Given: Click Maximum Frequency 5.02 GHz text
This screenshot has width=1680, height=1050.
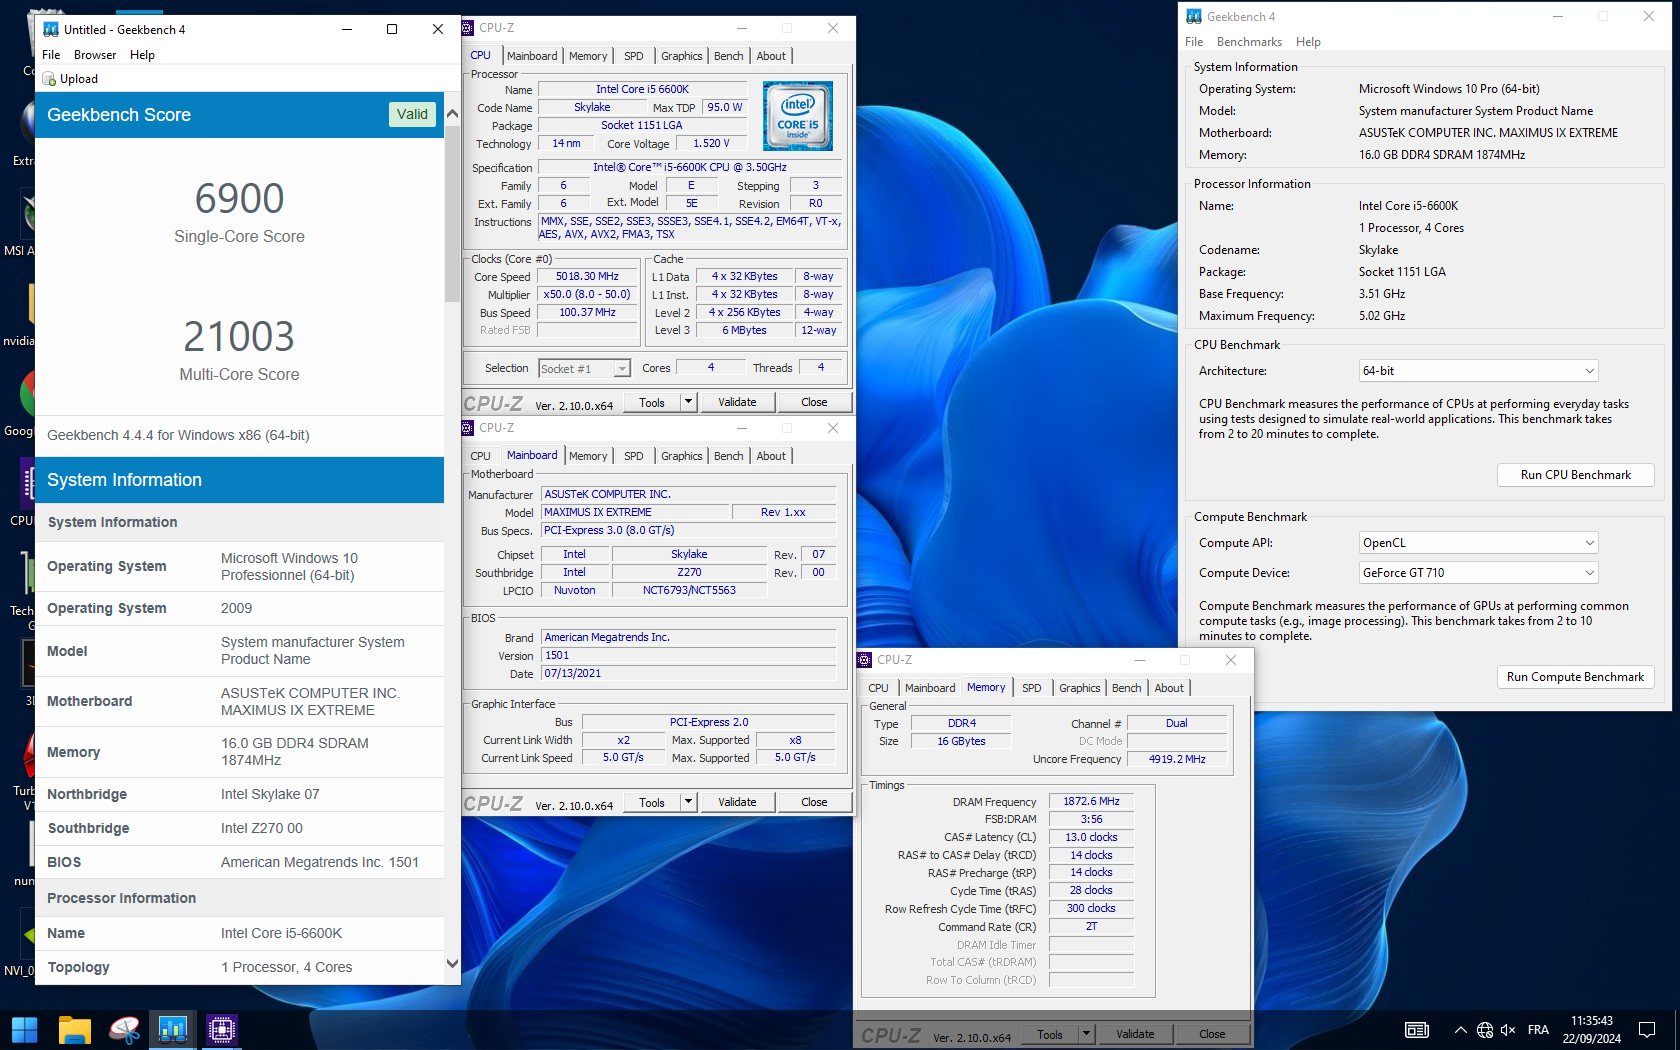Looking at the screenshot, I should (1381, 316).
